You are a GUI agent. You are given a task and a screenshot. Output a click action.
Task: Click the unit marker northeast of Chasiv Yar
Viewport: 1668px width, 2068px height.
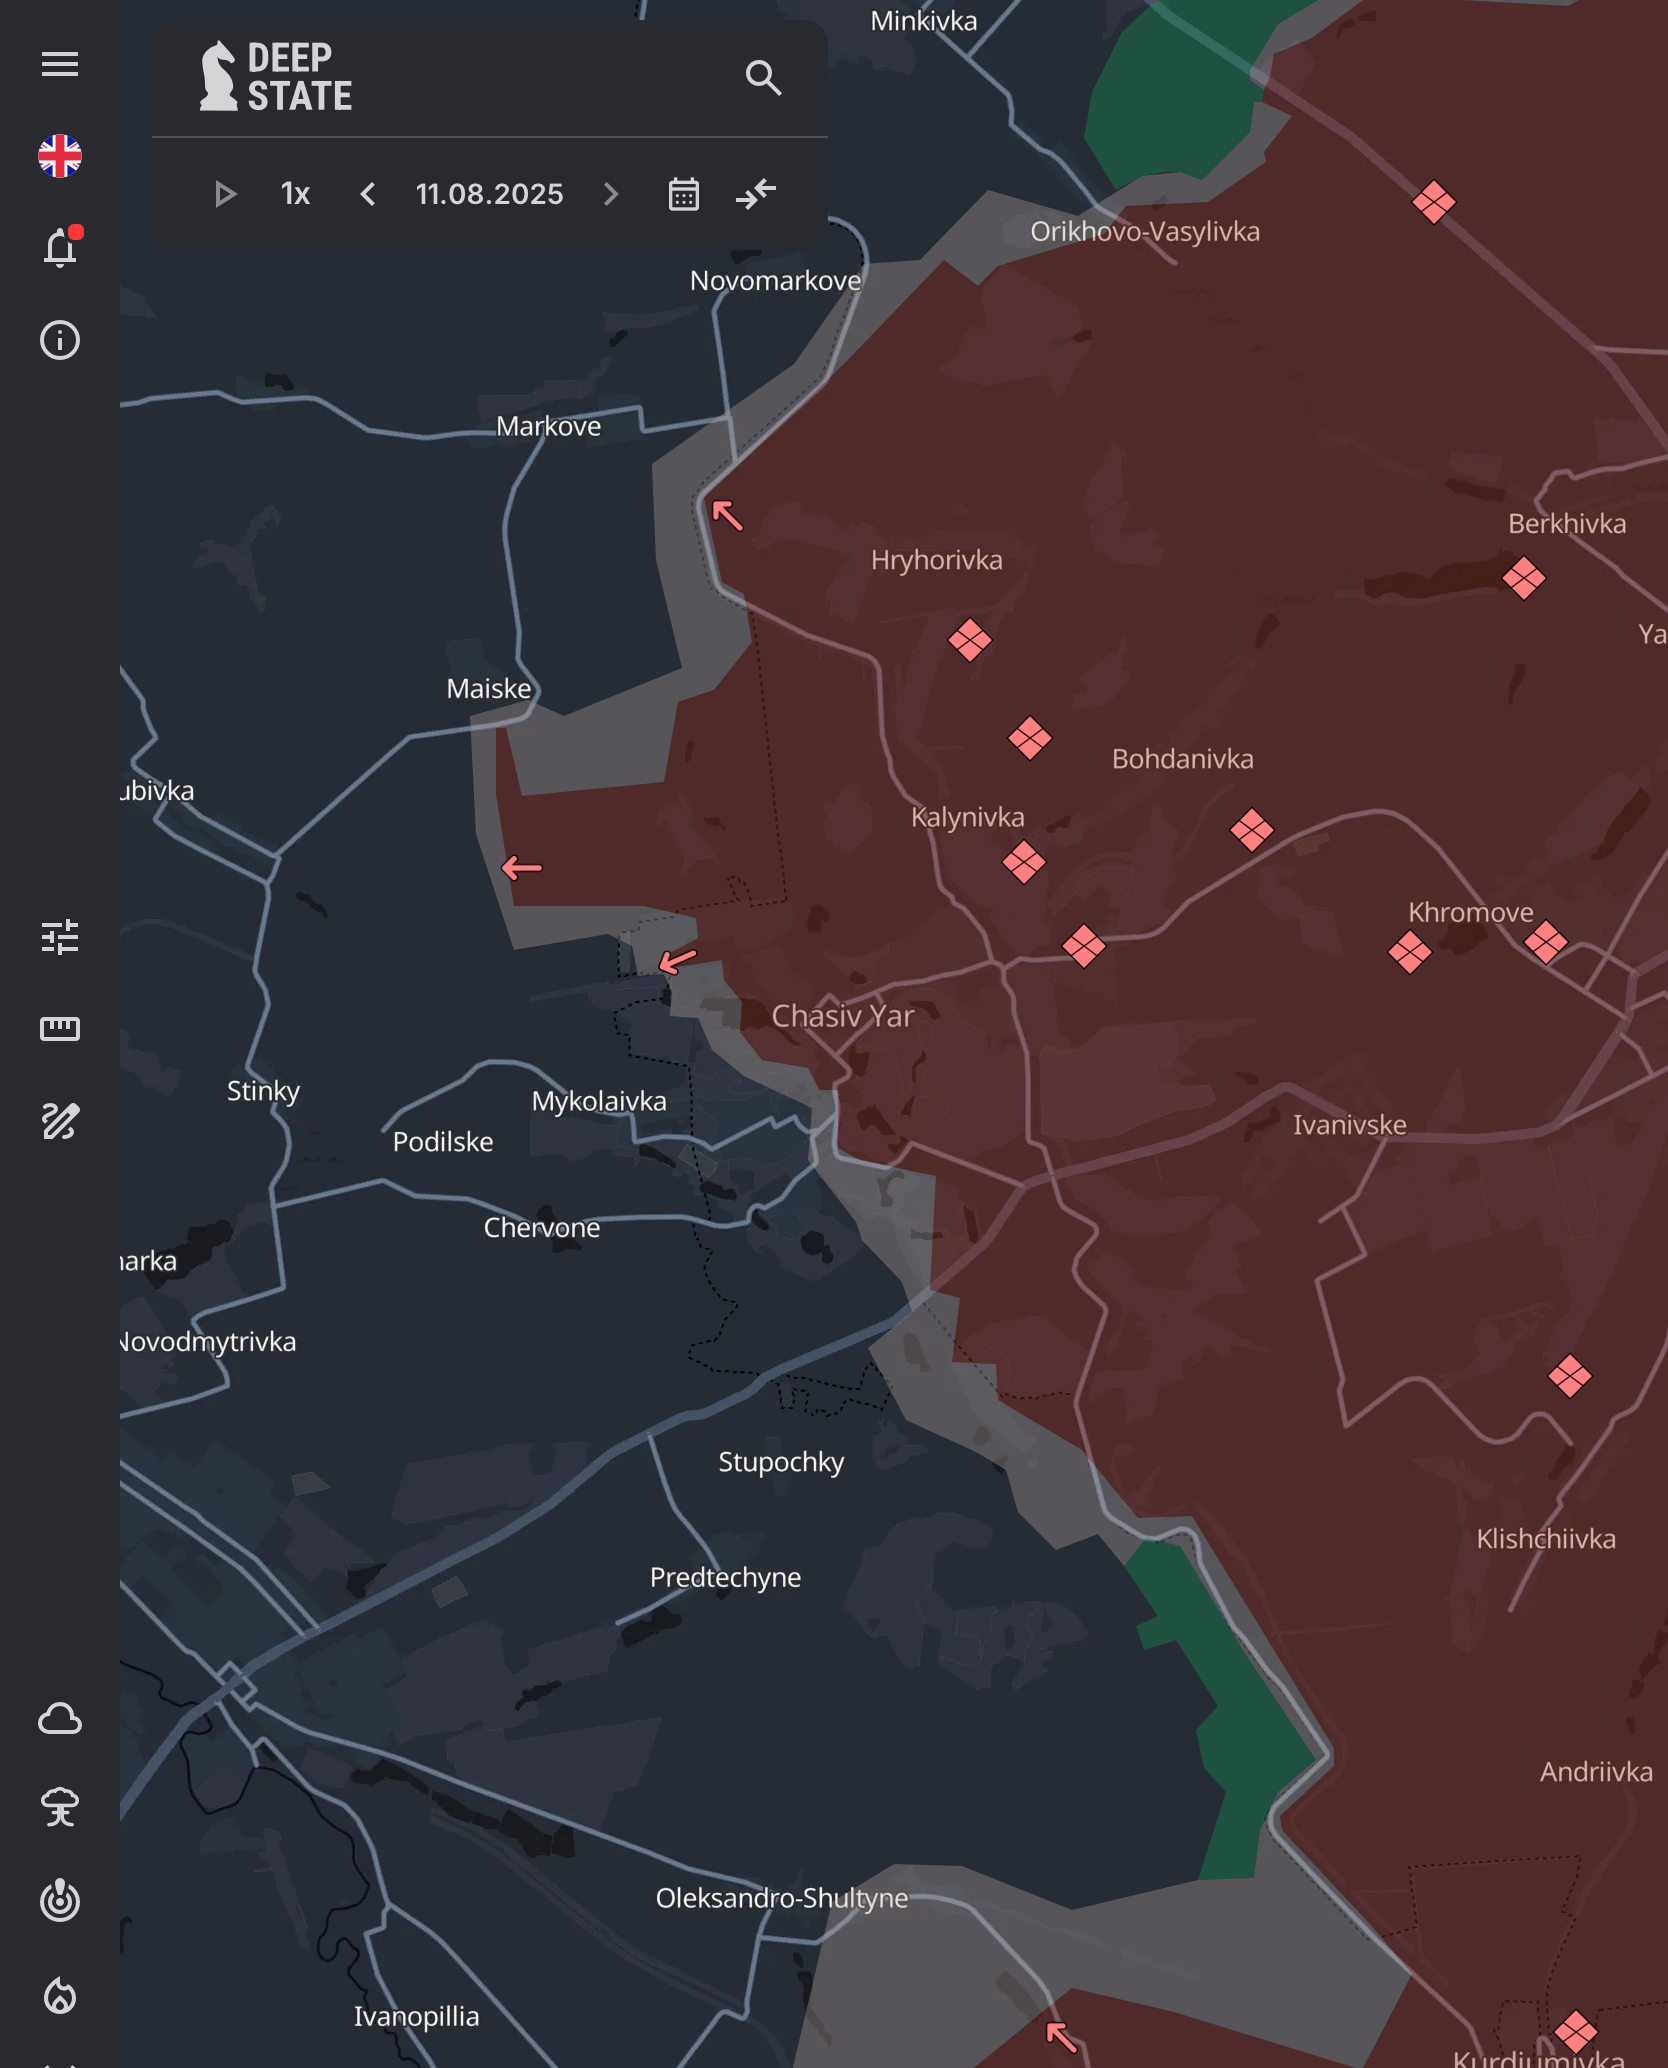pyautogui.click(x=1084, y=946)
